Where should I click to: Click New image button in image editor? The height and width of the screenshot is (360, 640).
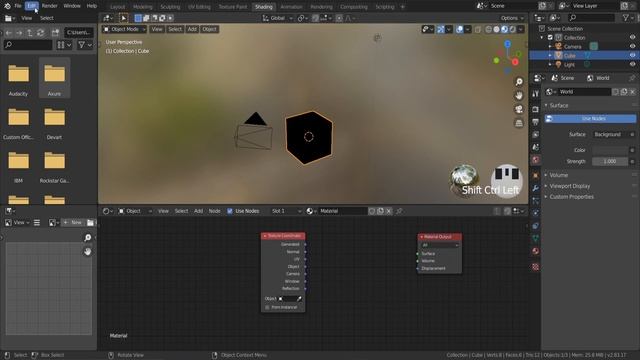pos(73,222)
